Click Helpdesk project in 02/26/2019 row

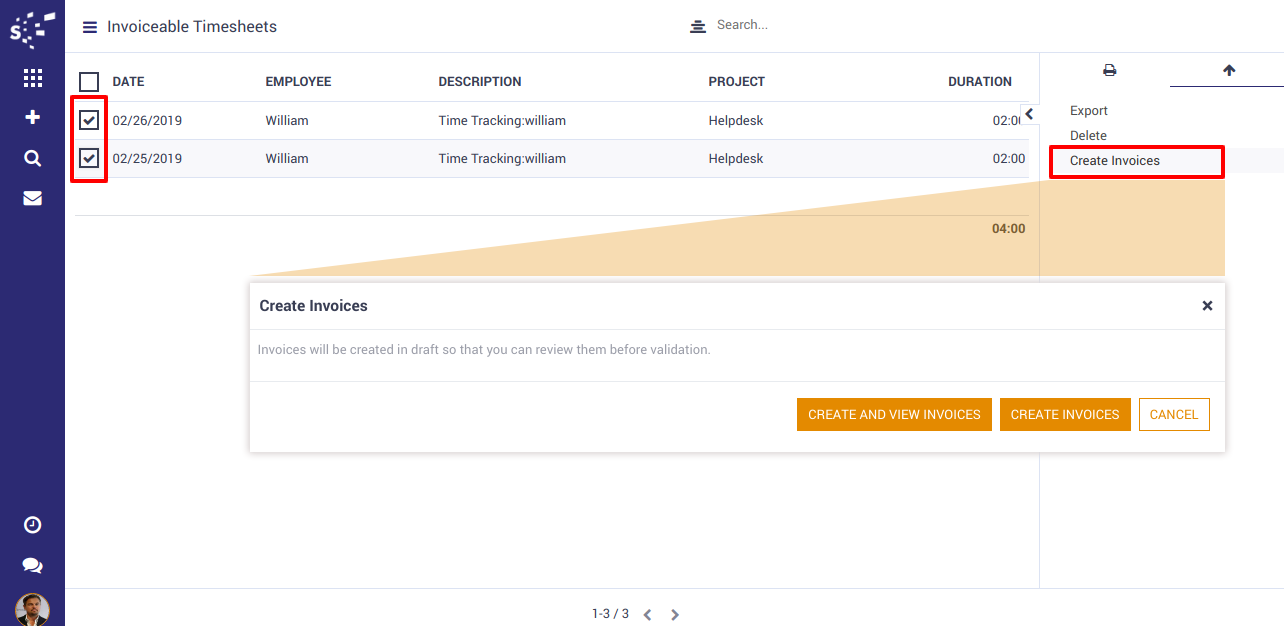coord(736,121)
